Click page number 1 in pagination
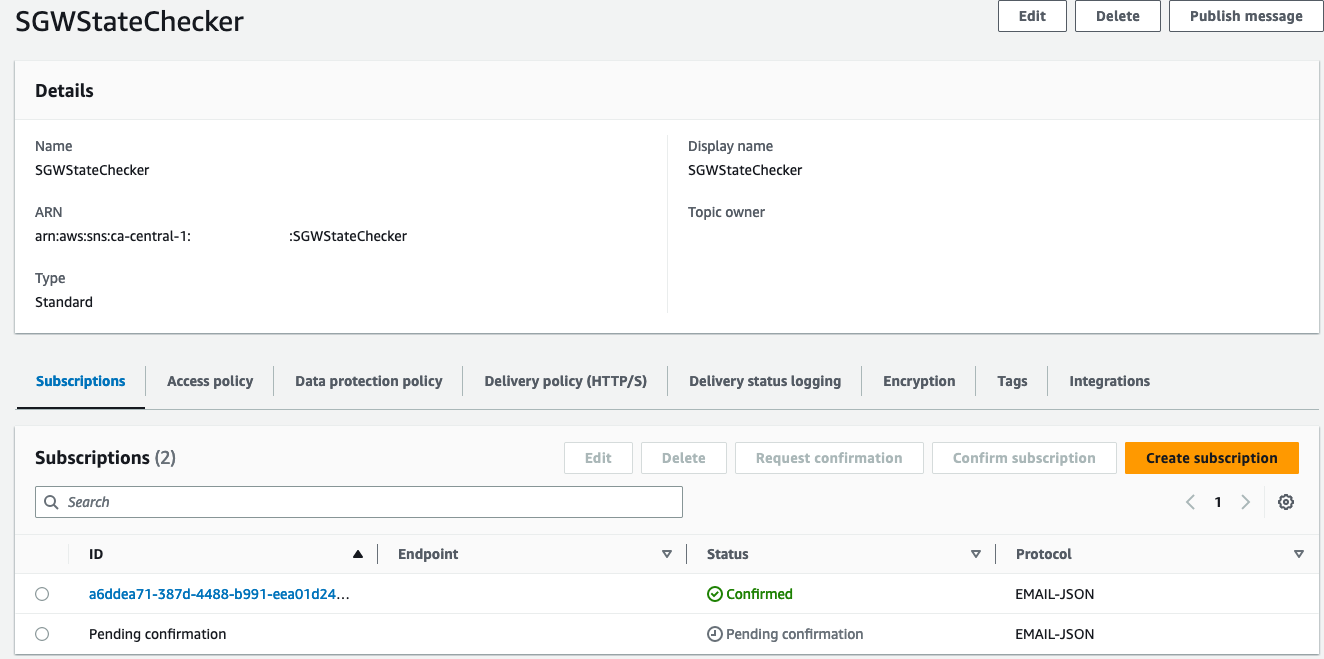 pos(1218,501)
